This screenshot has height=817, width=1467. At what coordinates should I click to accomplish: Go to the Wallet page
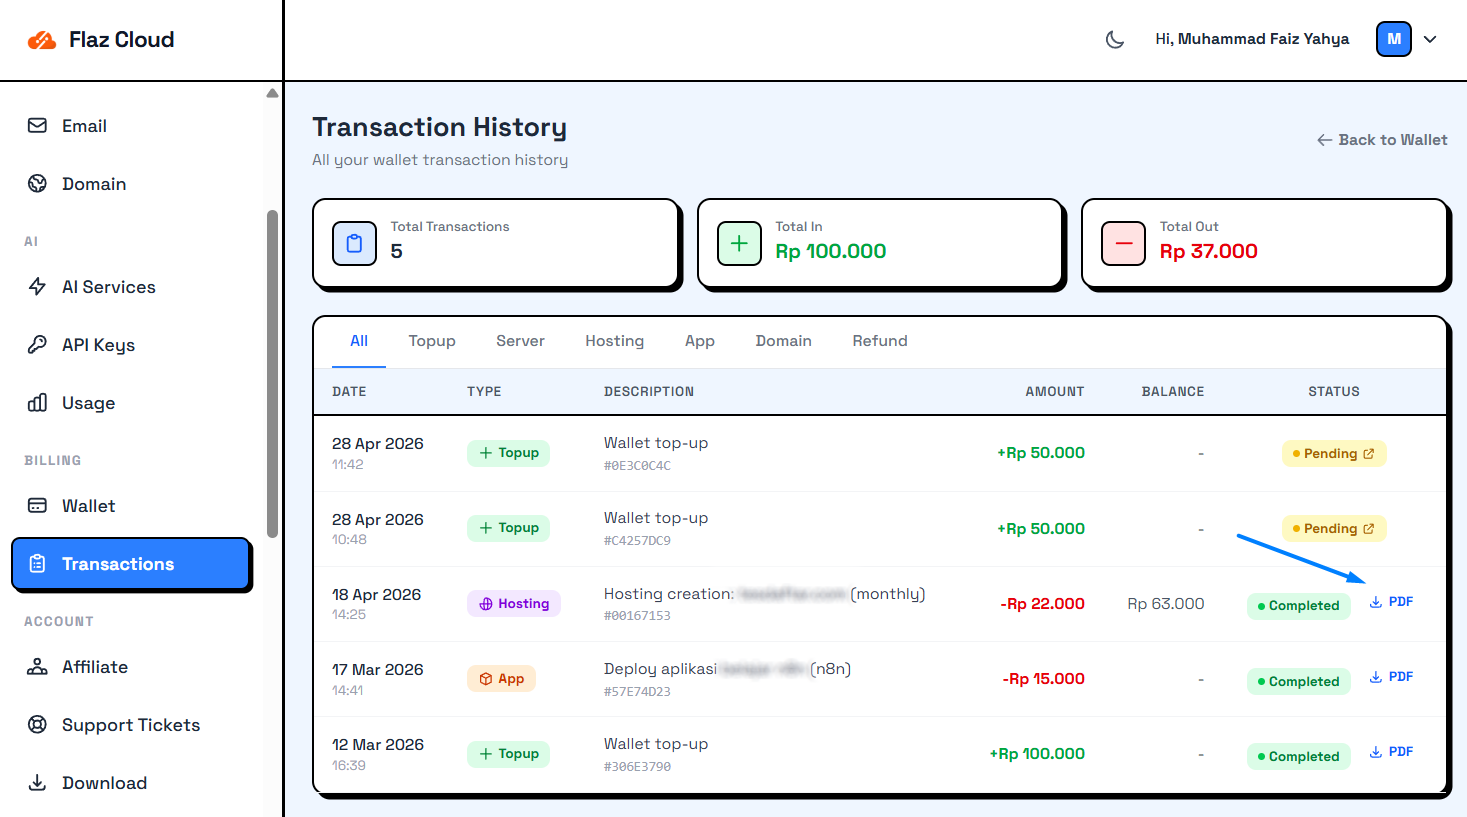(88, 506)
